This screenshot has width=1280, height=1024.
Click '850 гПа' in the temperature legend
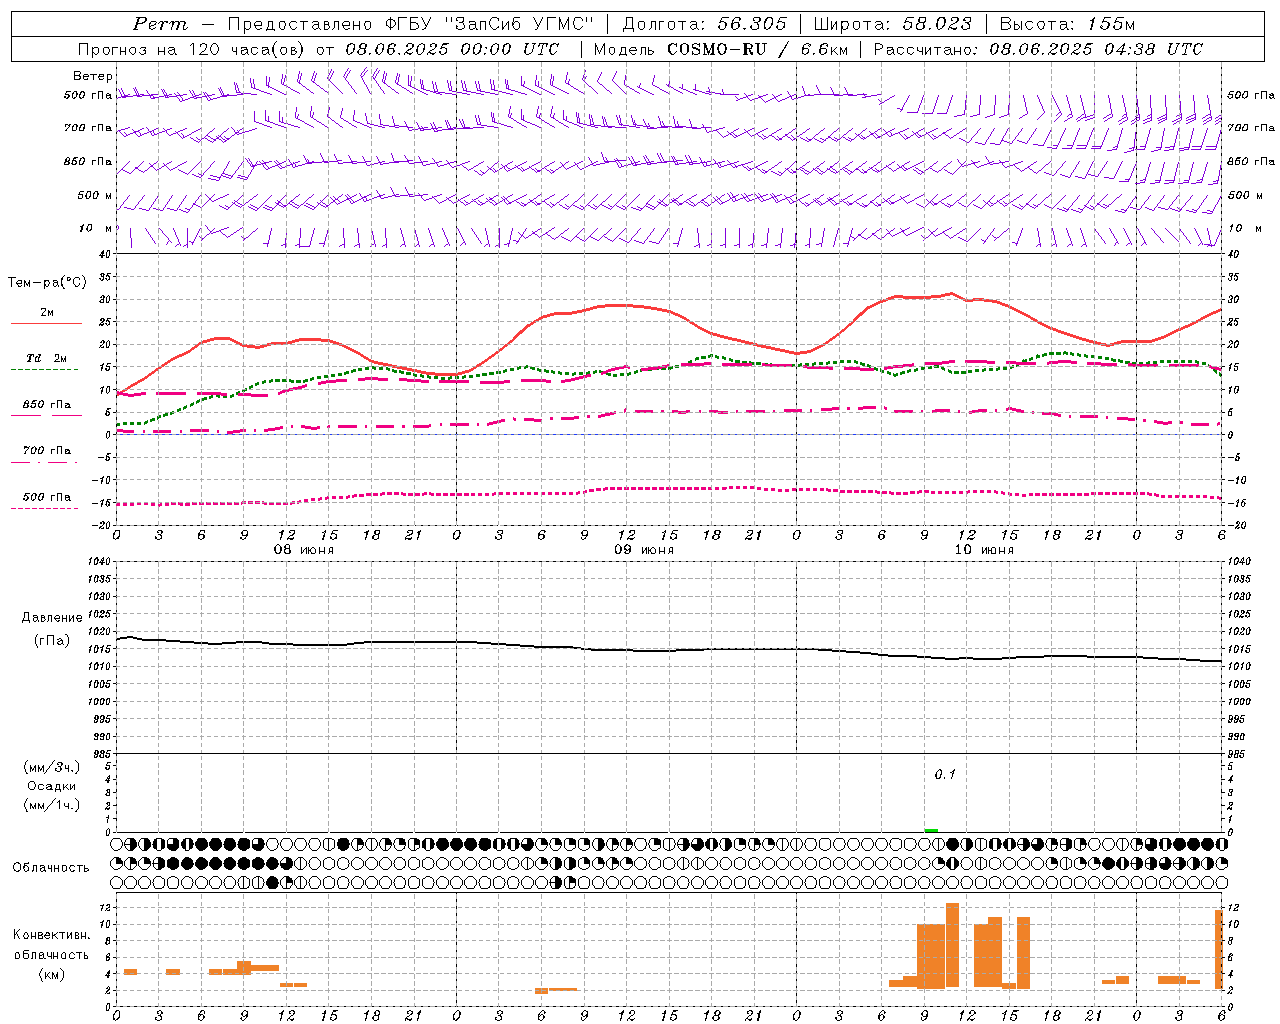47,405
